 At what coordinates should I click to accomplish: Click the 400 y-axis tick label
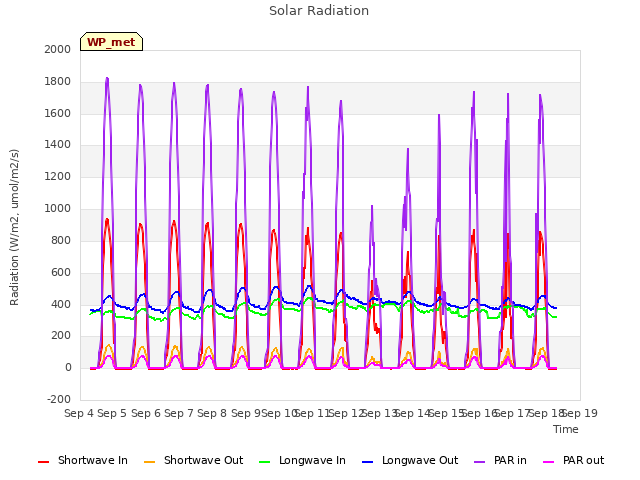(x=61, y=304)
